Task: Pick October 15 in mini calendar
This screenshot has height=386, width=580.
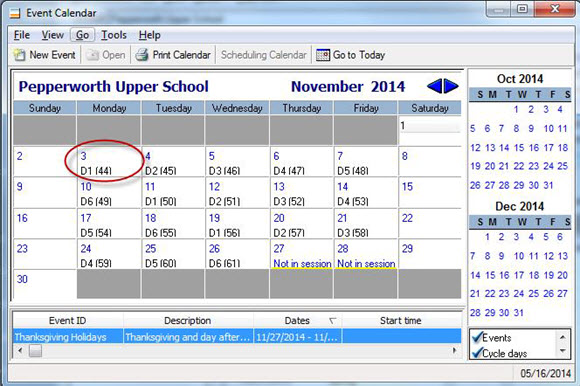Action: point(519,148)
